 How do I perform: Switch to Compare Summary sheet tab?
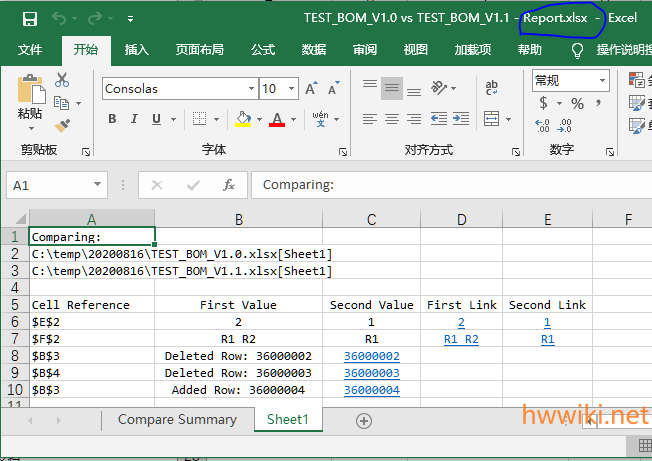click(177, 420)
